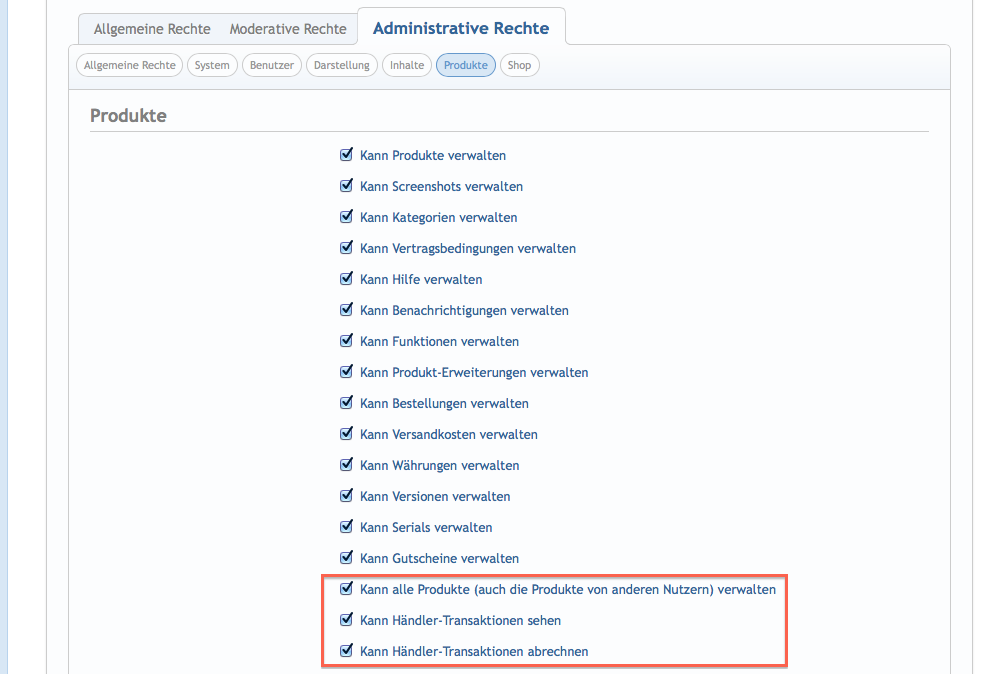
Task: Switch to the Moderative Rechte tab
Action: point(288,29)
